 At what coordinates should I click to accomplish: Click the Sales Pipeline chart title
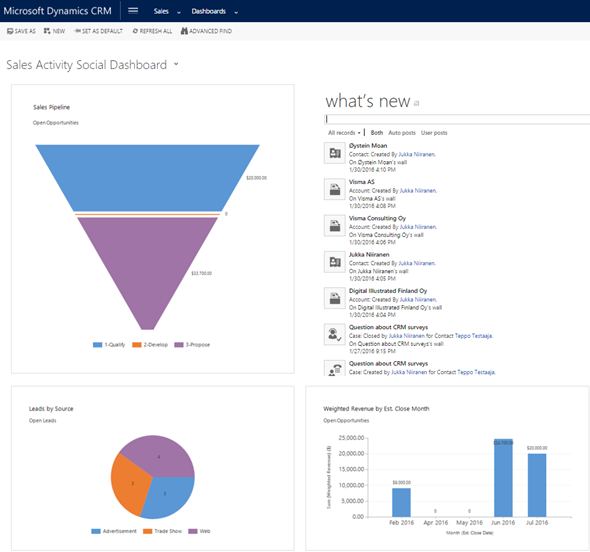point(52,107)
